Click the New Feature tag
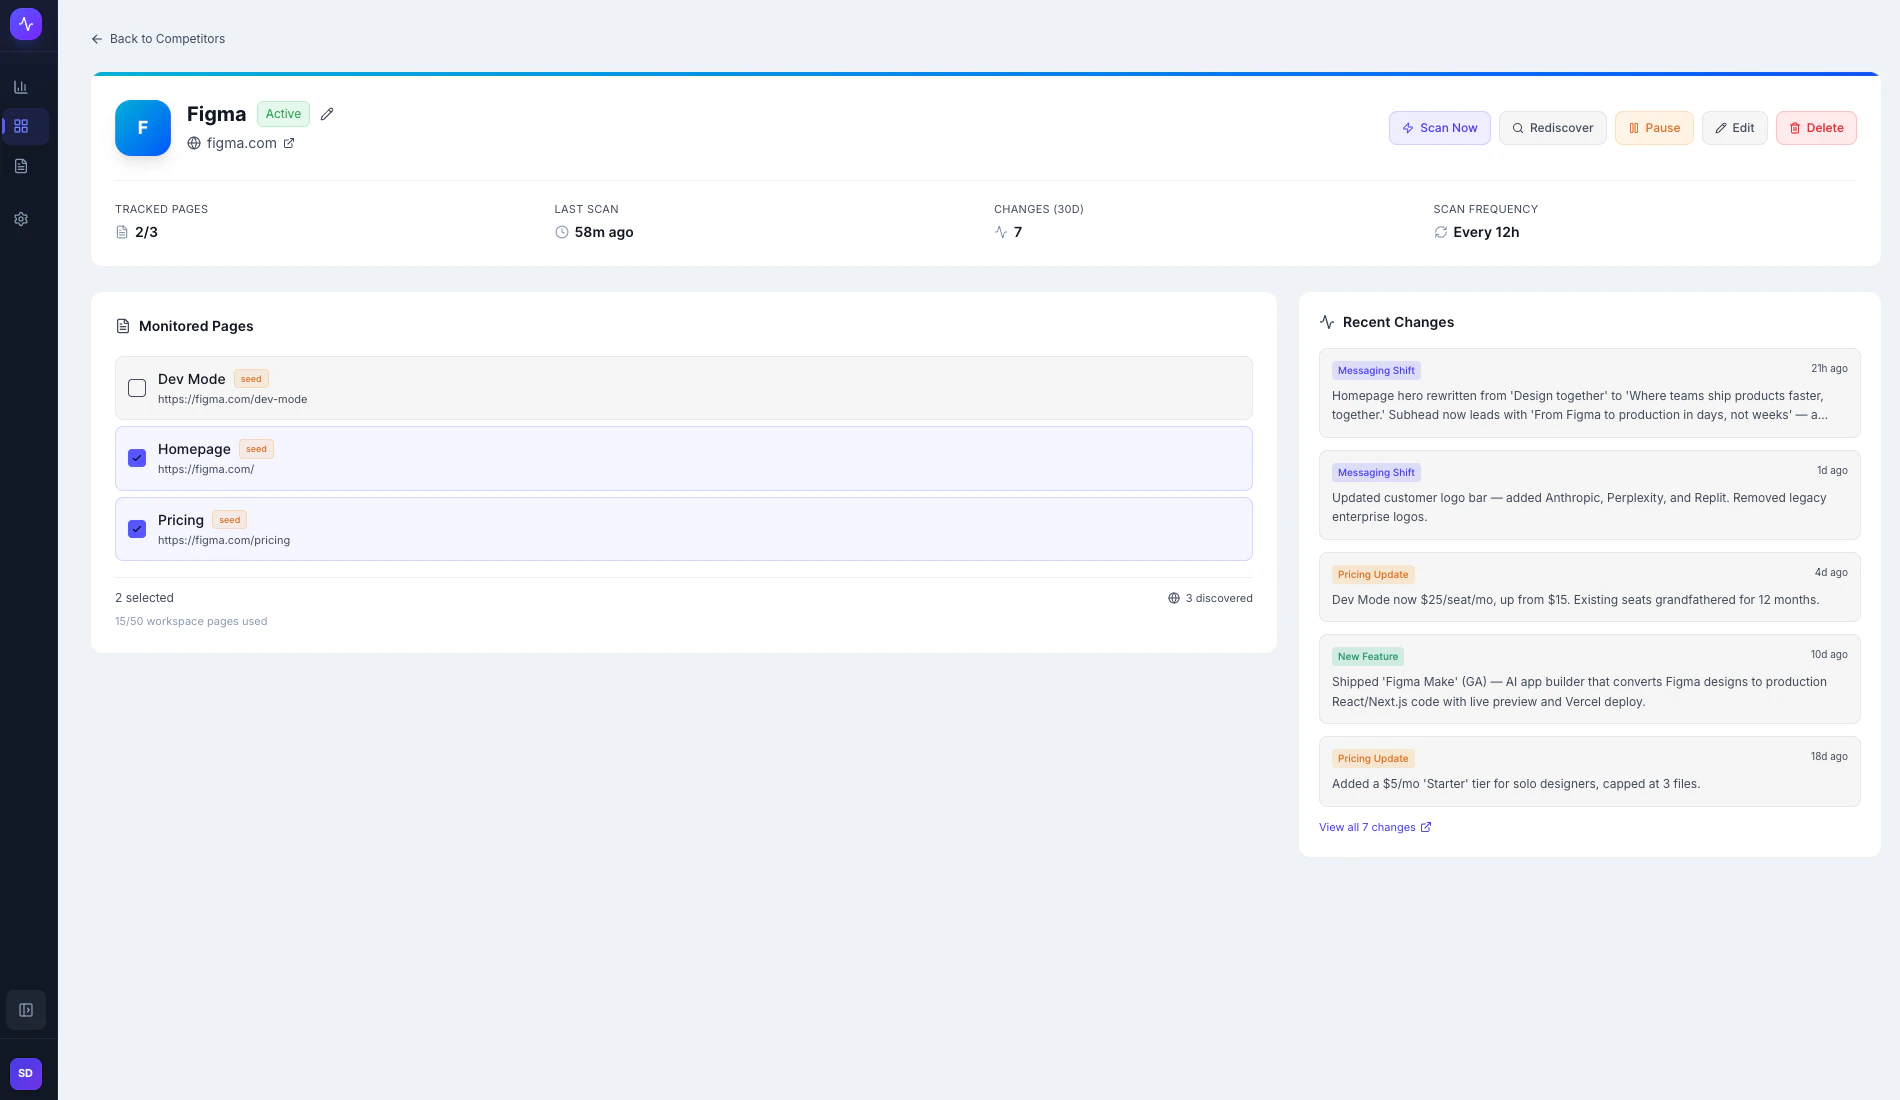The image size is (1900, 1100). point(1368,657)
